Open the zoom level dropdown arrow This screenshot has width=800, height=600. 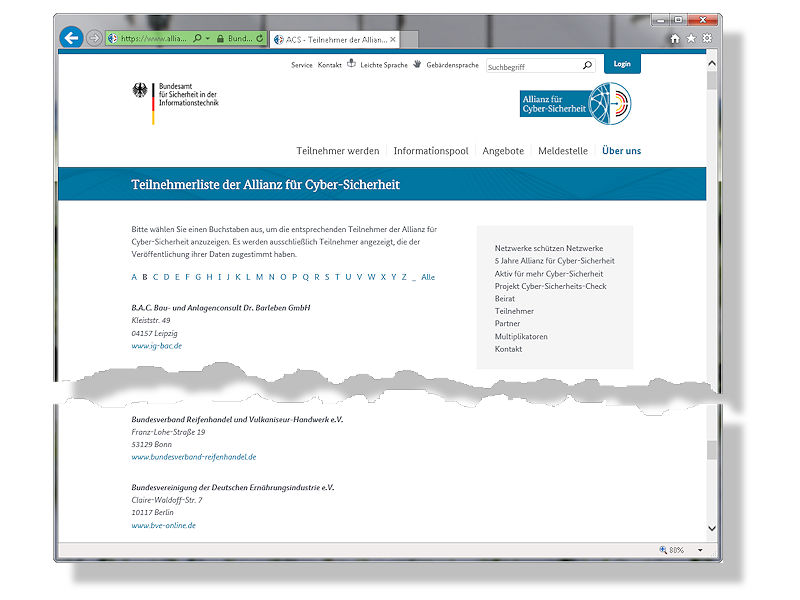[x=700, y=550]
